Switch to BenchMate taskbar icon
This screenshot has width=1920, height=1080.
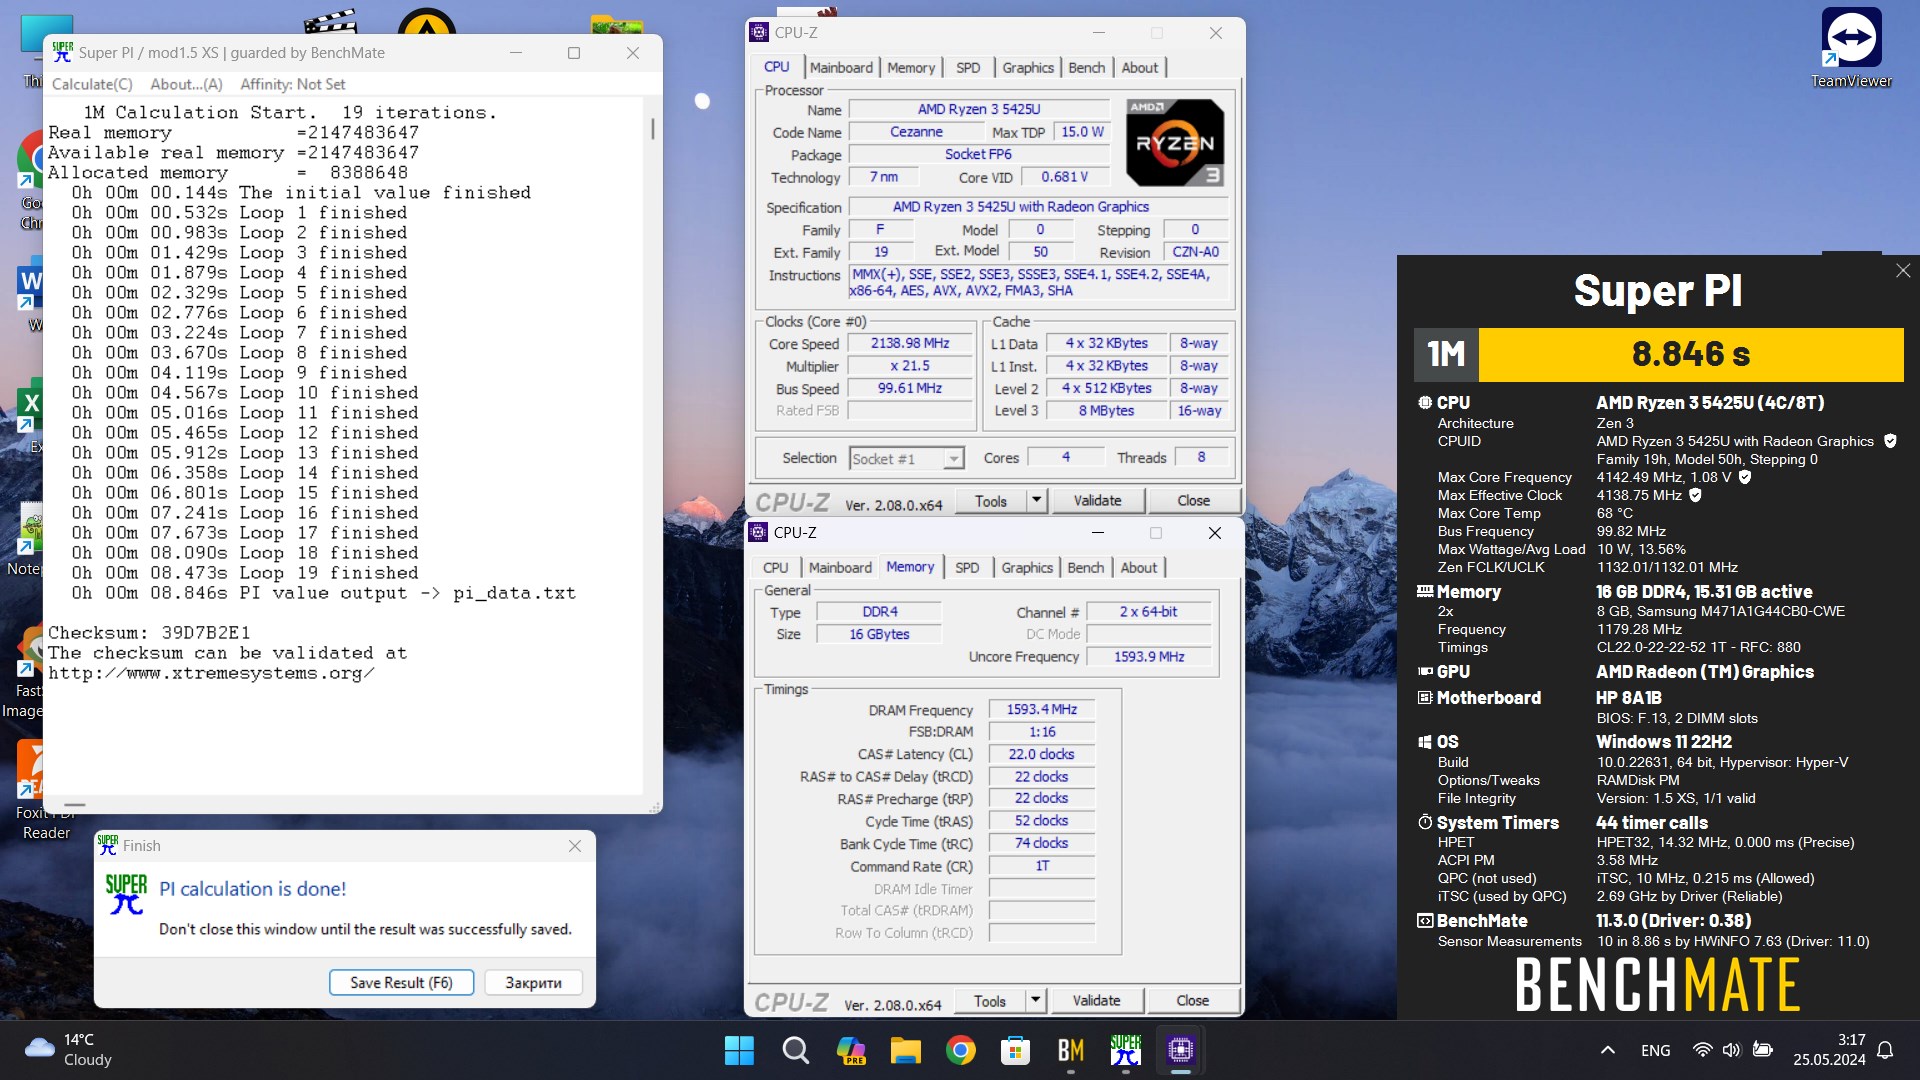pos(1071,1050)
